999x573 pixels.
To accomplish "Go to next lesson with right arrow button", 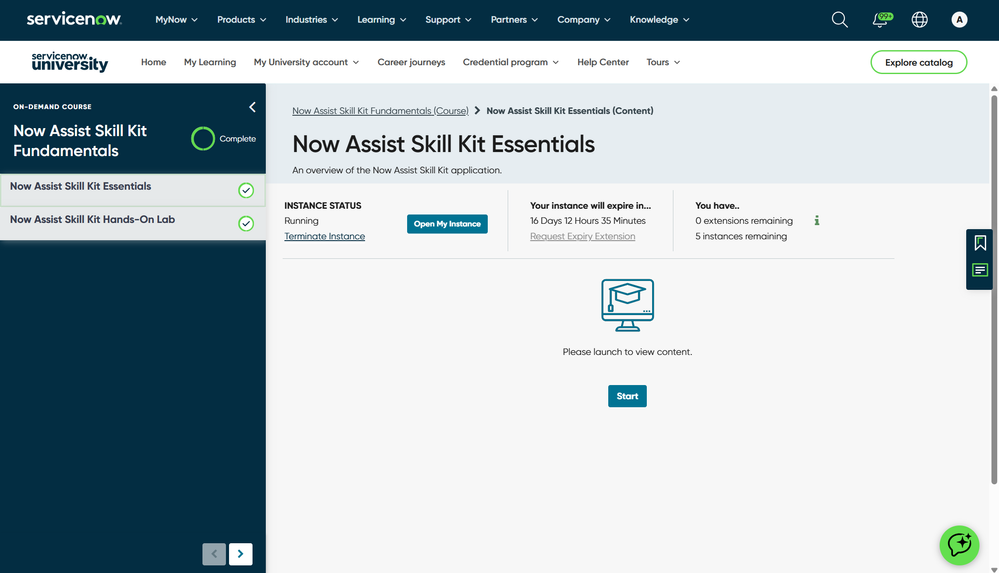I will (x=240, y=554).
